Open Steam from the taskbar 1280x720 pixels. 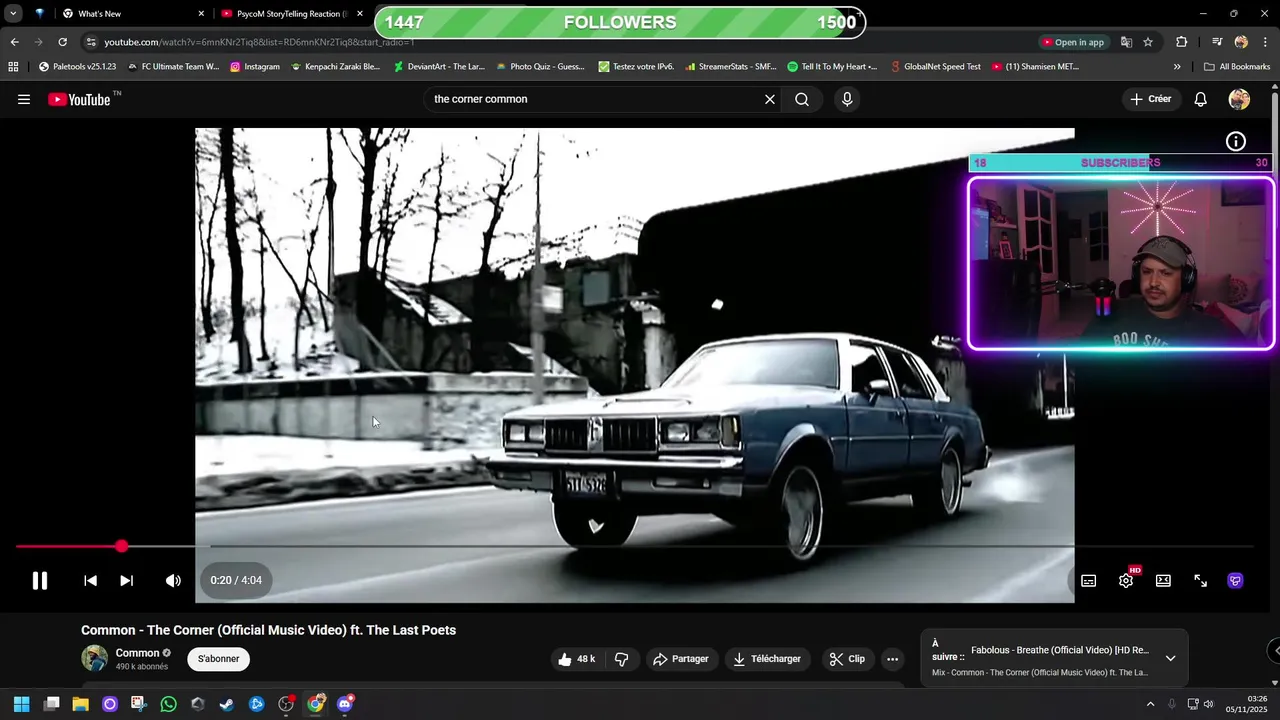[x=227, y=704]
